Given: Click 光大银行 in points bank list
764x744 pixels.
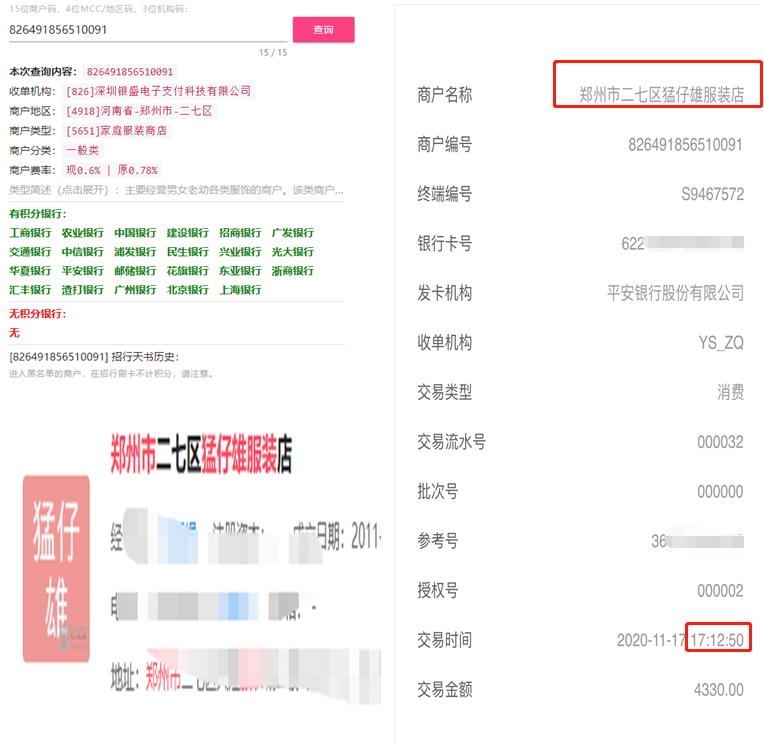Looking at the screenshot, I should (x=292, y=252).
